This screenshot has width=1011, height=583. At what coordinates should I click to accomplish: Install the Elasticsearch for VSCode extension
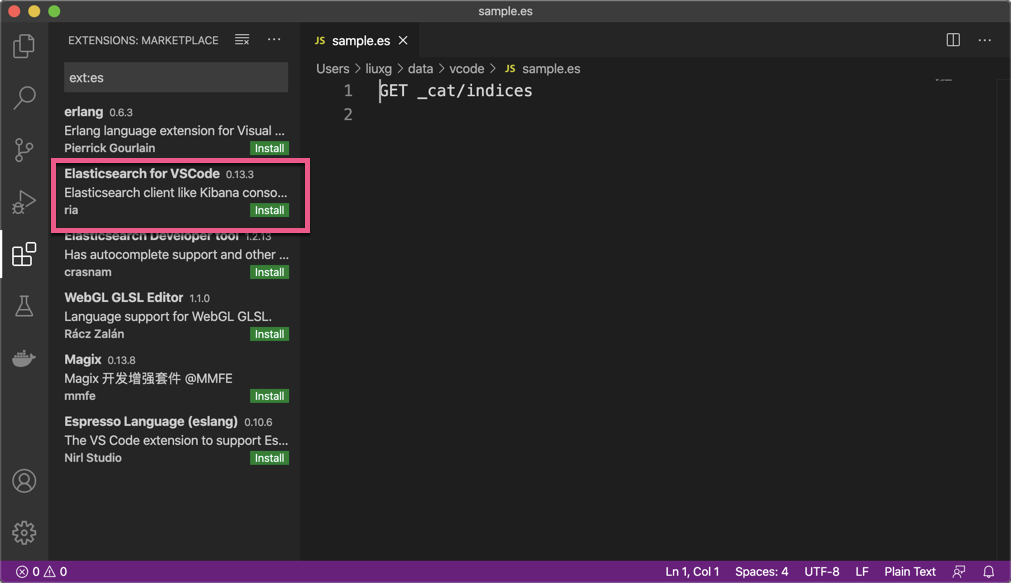click(268, 210)
